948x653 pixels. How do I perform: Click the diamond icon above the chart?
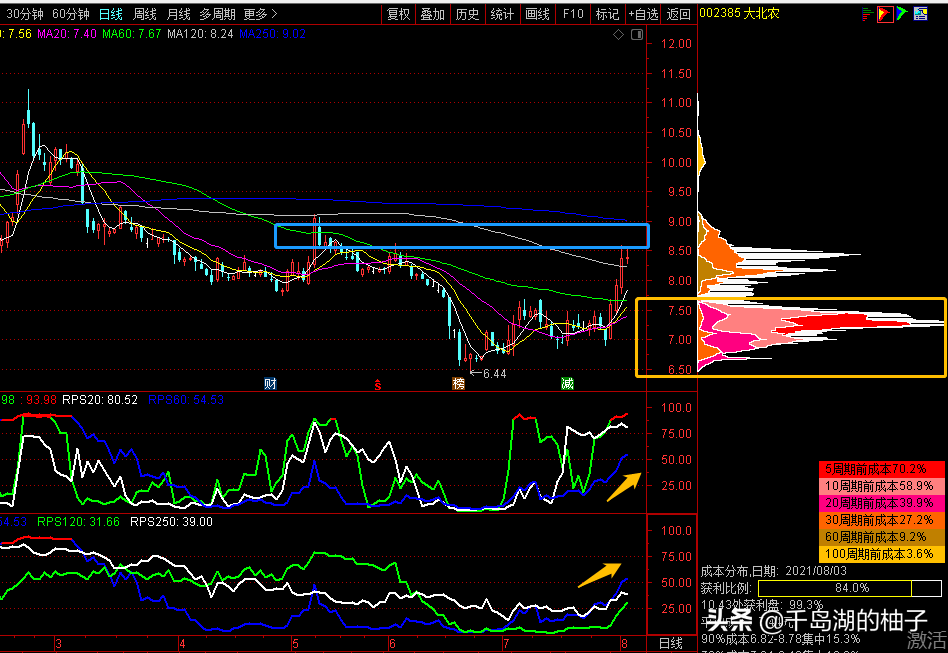point(617,35)
